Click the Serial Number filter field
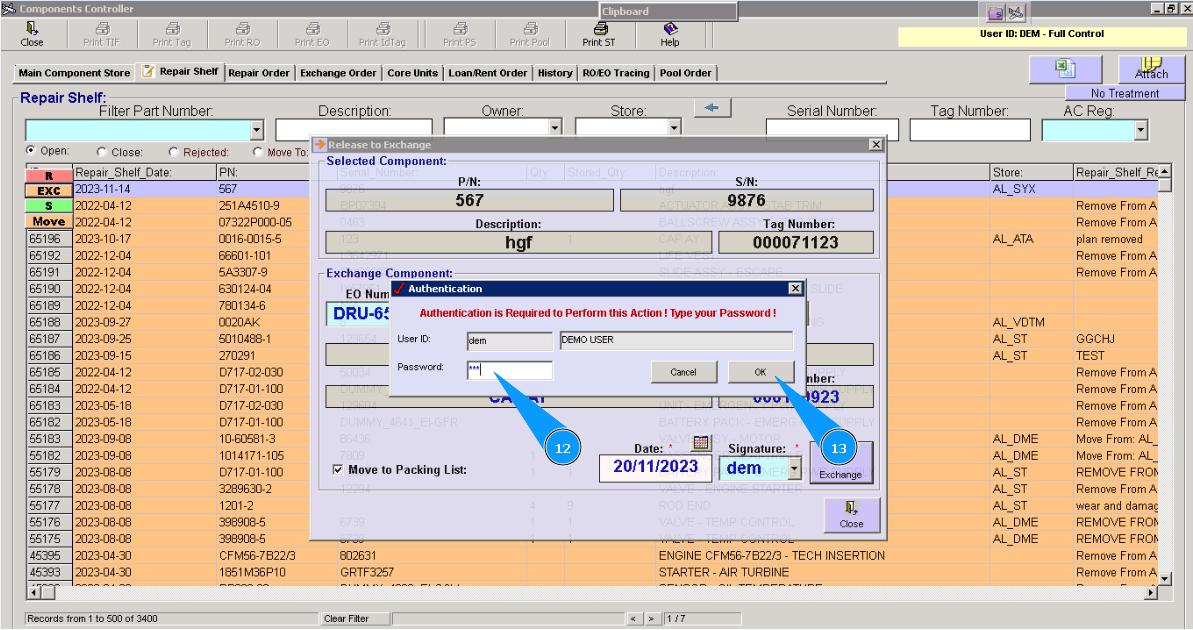Viewport: 1193px width, 630px height. [x=832, y=130]
